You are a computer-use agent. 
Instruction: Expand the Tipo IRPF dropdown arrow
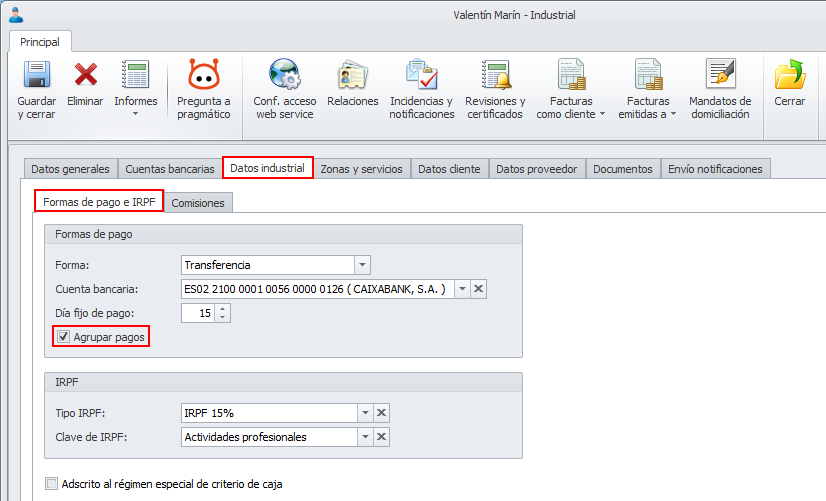coord(365,413)
